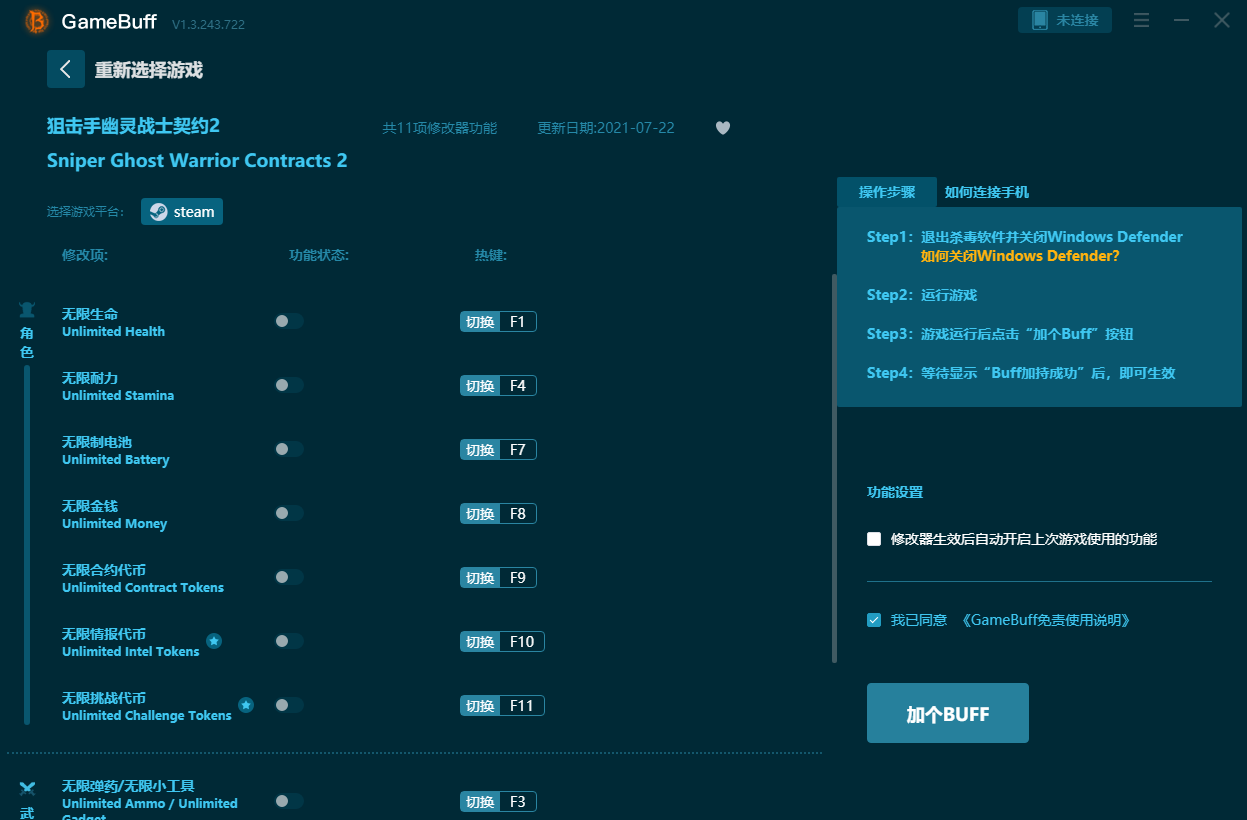
Task: Go back using the arrow button
Action: (x=66, y=69)
